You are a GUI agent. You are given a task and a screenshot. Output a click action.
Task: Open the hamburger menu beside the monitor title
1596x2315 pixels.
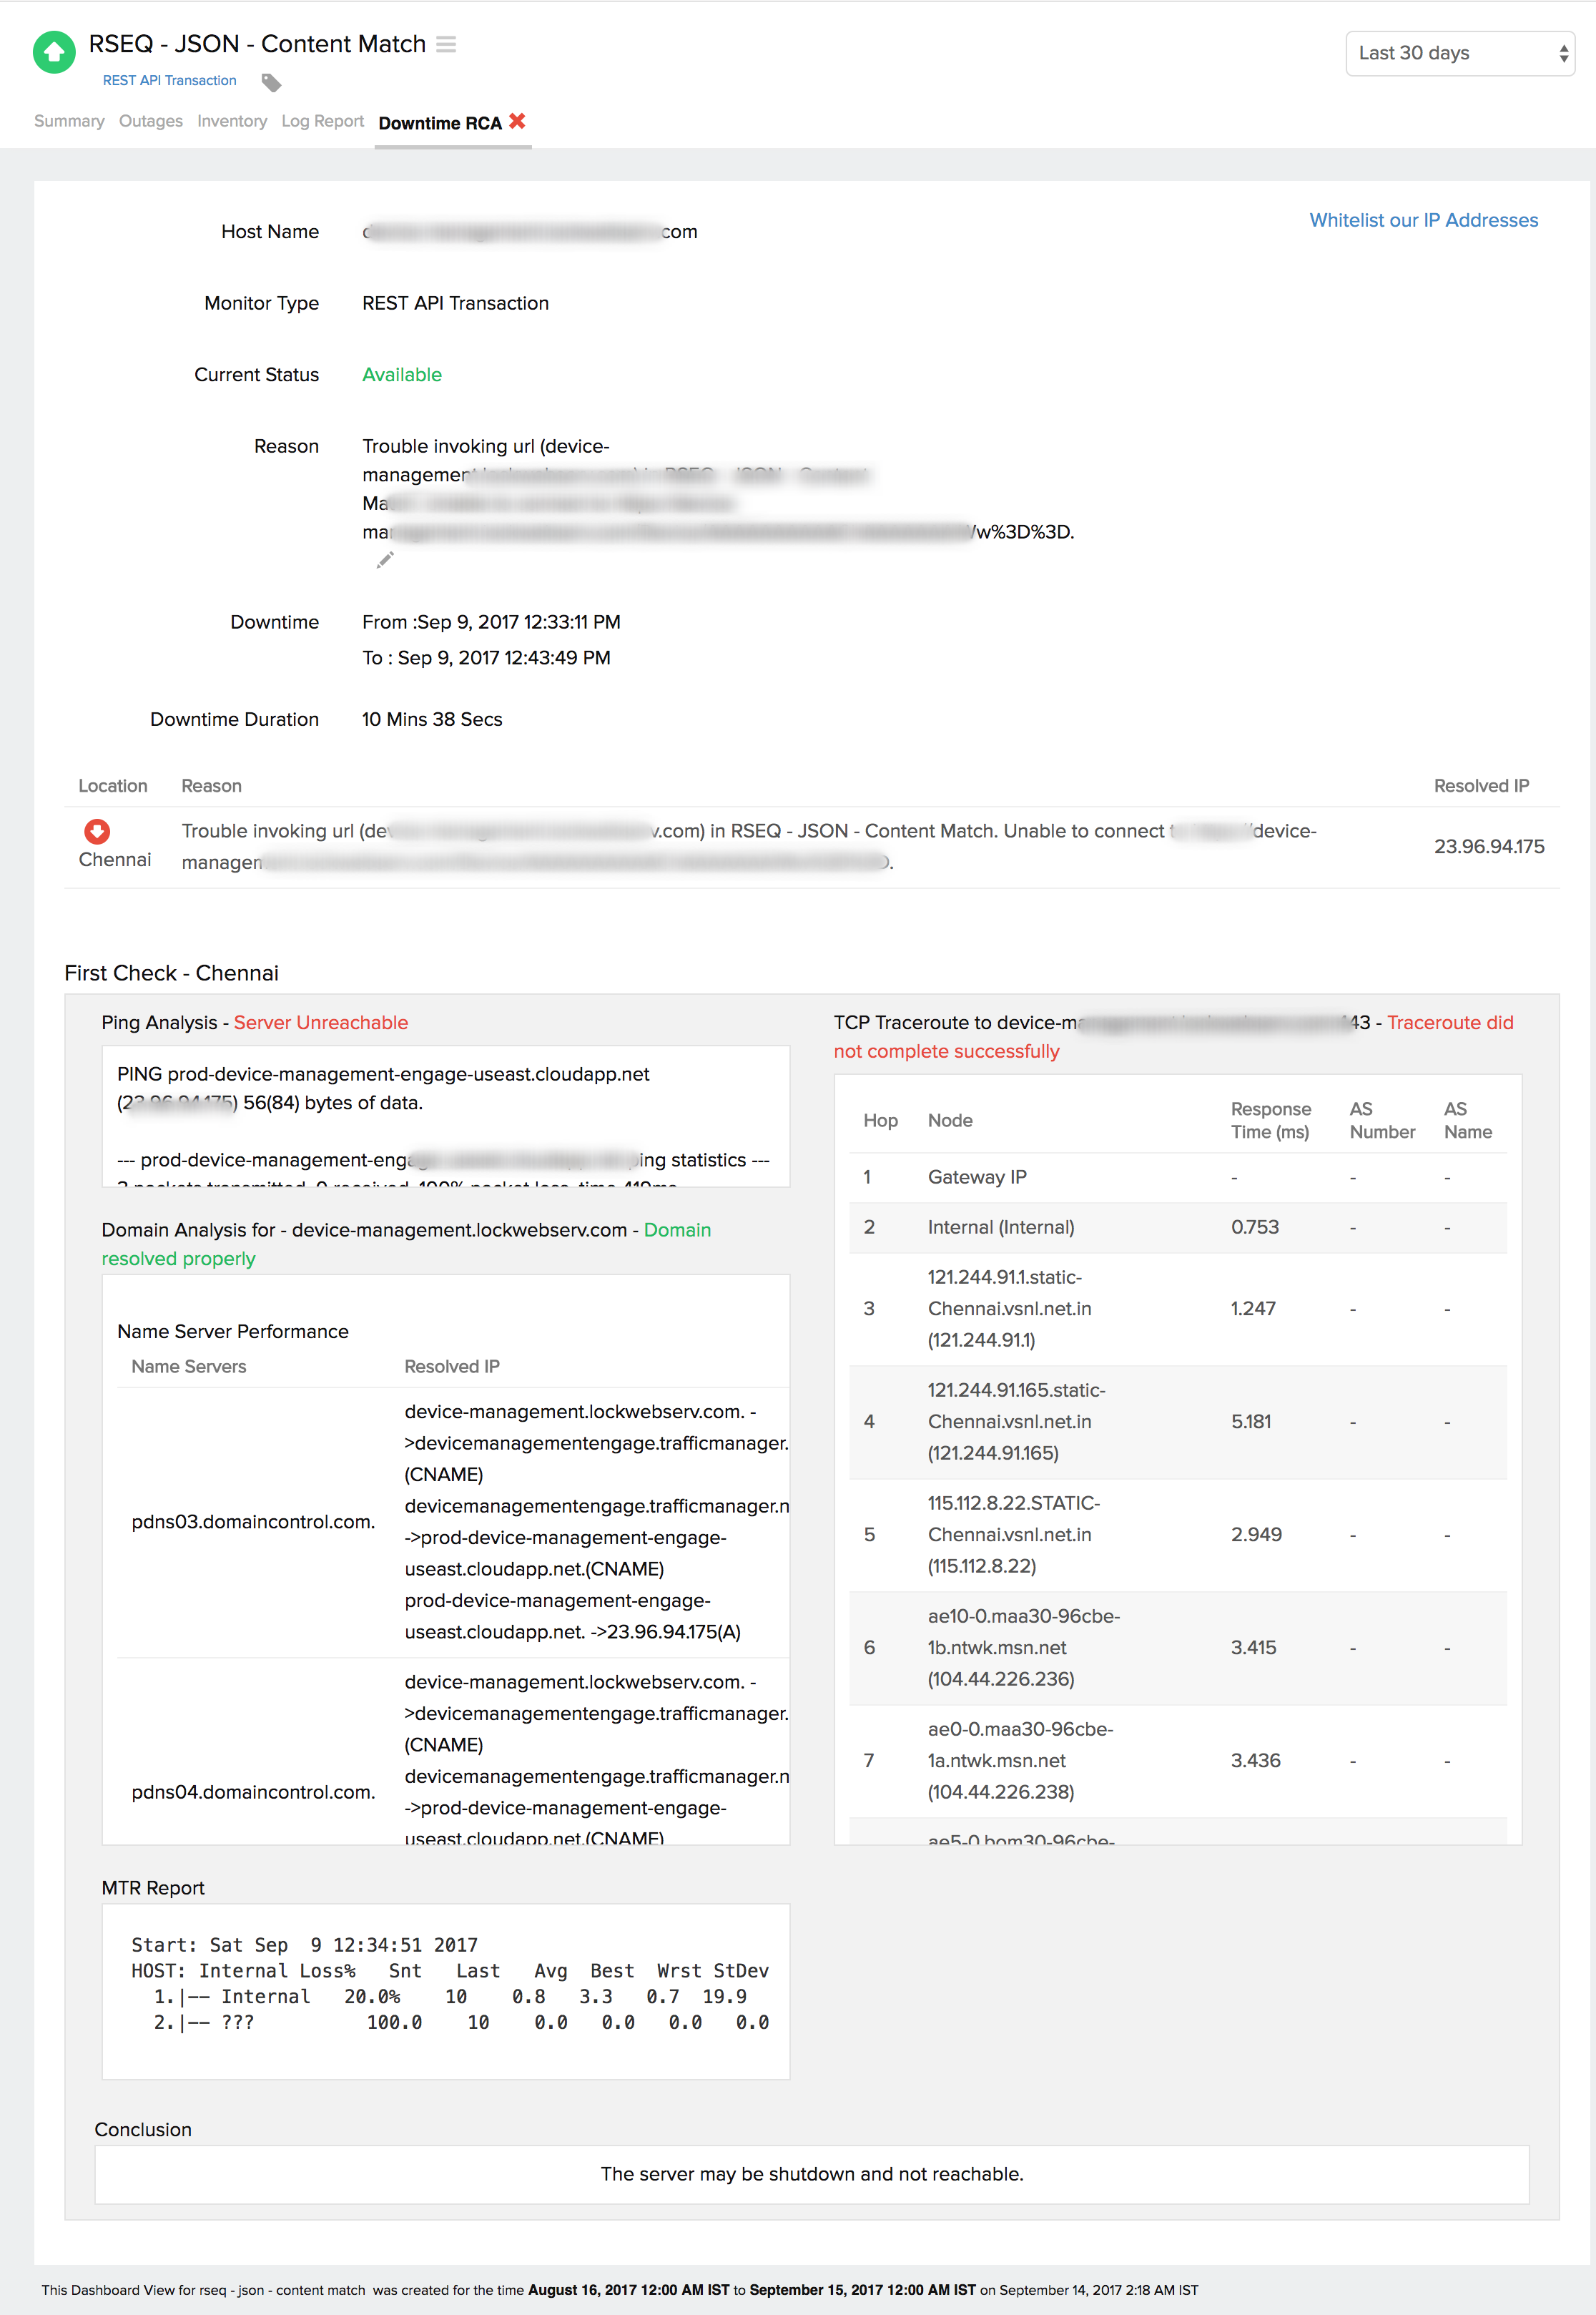point(446,44)
